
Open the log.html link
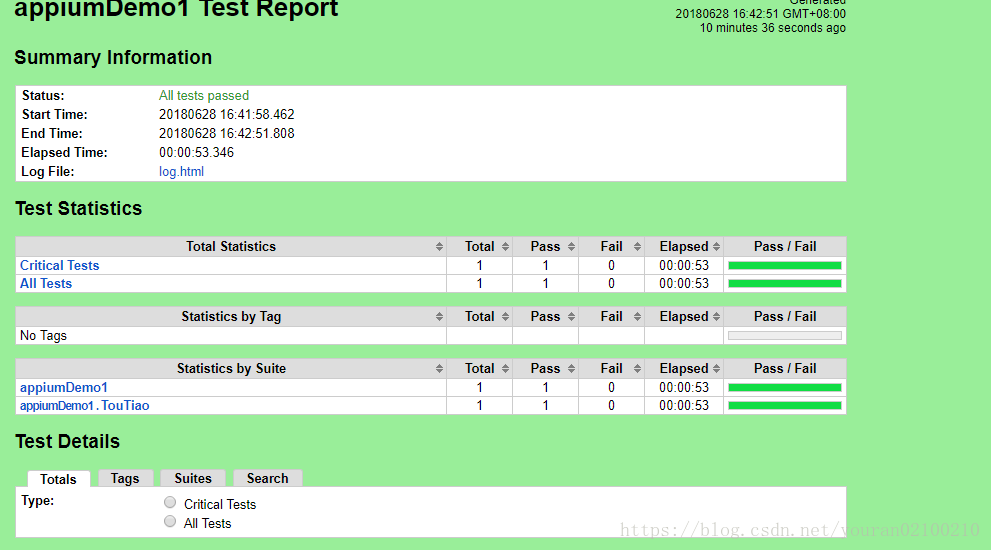pos(181,171)
